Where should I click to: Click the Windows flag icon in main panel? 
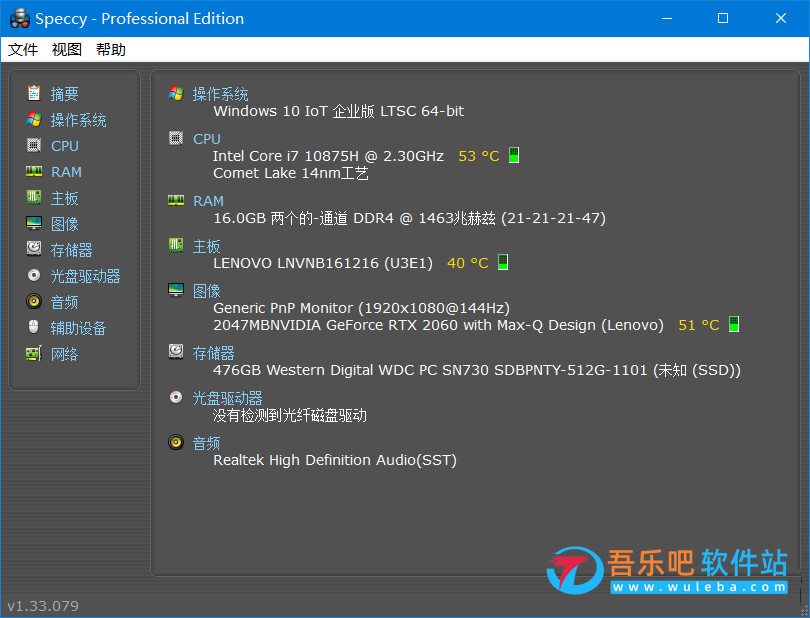(176, 94)
